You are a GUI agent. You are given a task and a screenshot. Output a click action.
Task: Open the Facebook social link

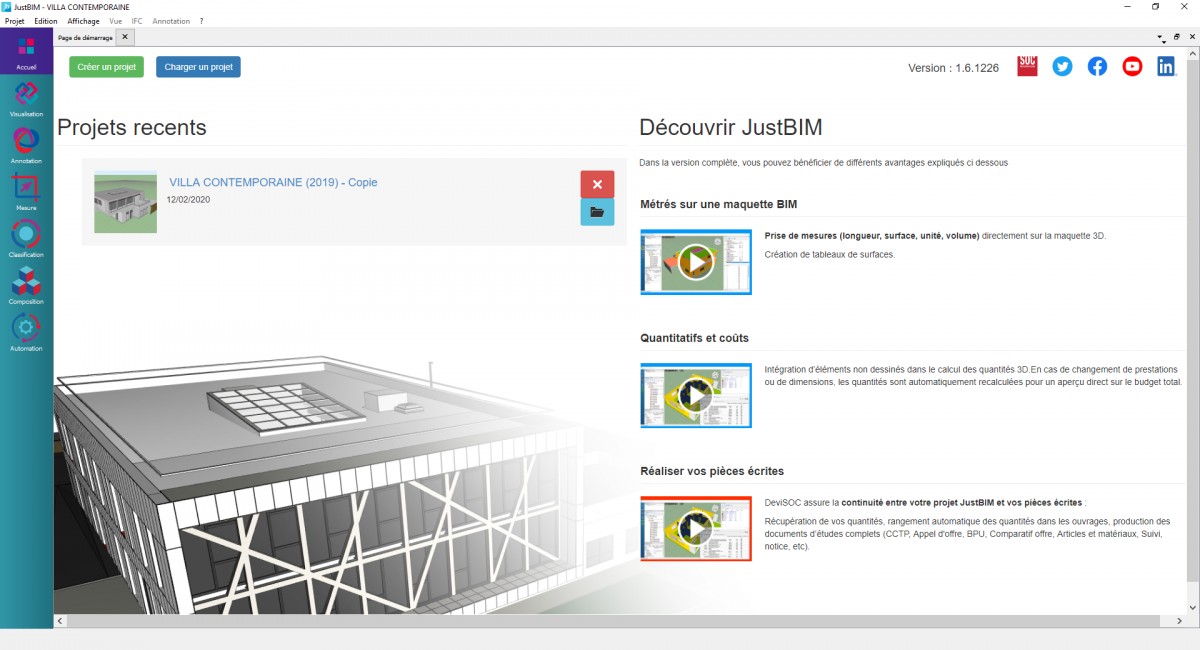click(x=1097, y=66)
